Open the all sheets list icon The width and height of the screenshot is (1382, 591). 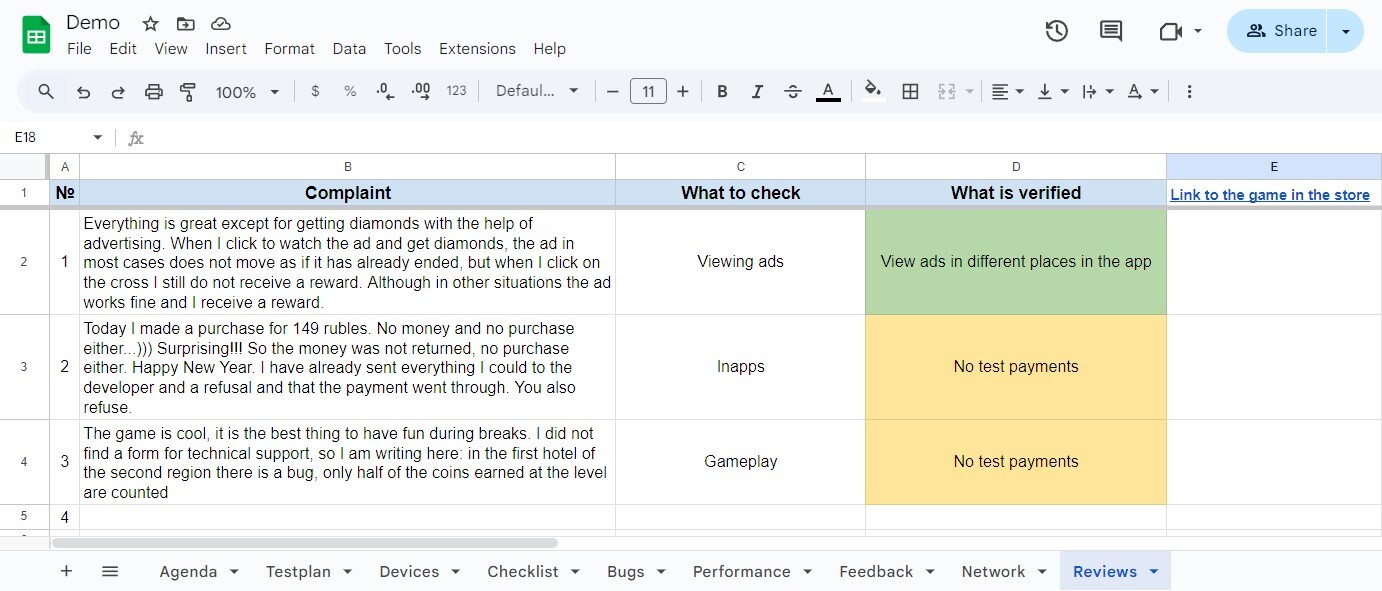tap(110, 571)
